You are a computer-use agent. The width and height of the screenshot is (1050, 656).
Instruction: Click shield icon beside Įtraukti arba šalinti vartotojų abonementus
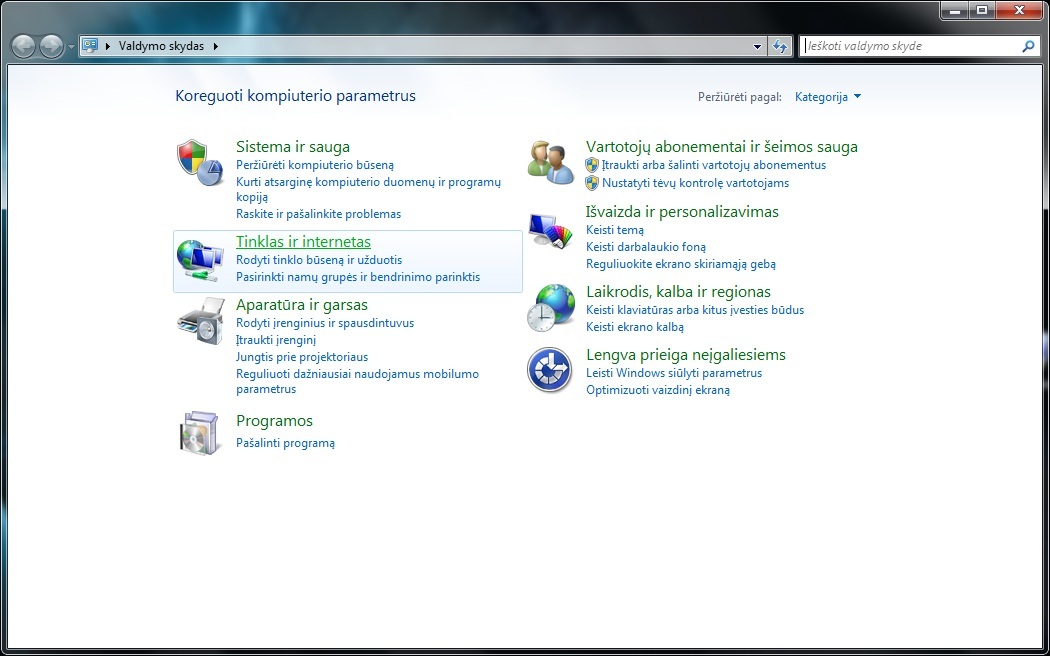pyautogui.click(x=592, y=165)
